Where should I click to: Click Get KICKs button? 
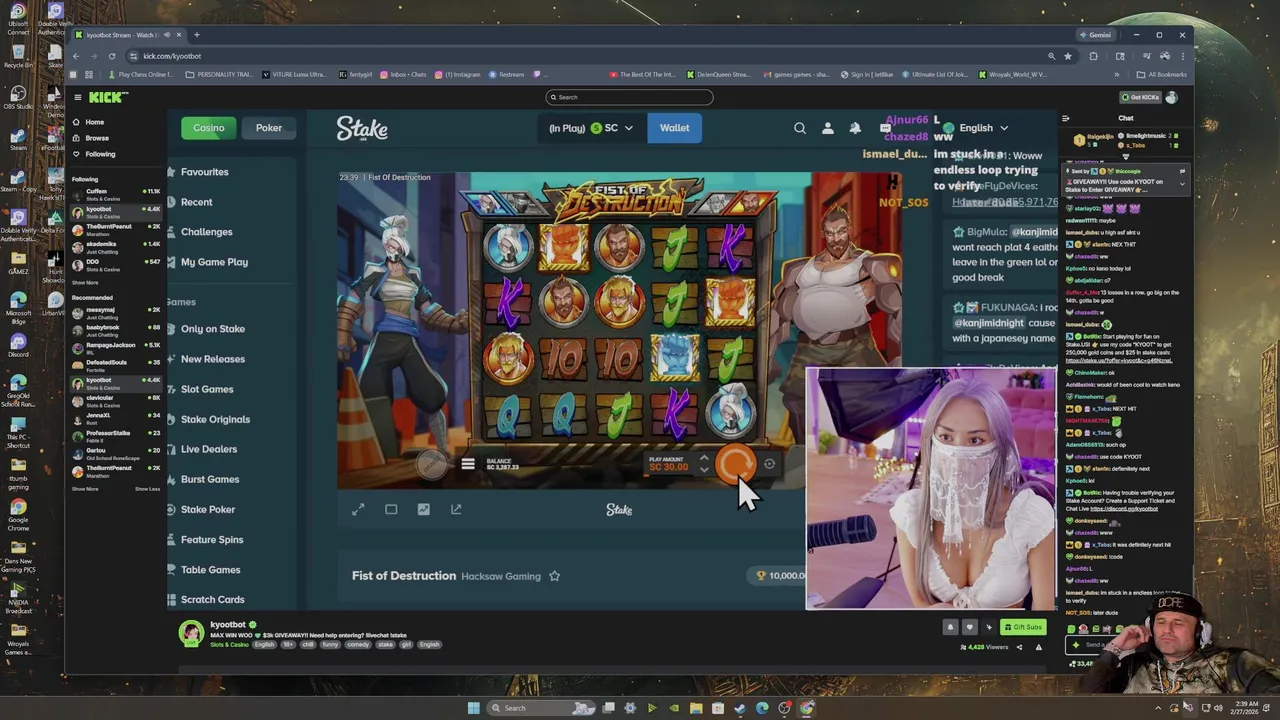(1138, 97)
